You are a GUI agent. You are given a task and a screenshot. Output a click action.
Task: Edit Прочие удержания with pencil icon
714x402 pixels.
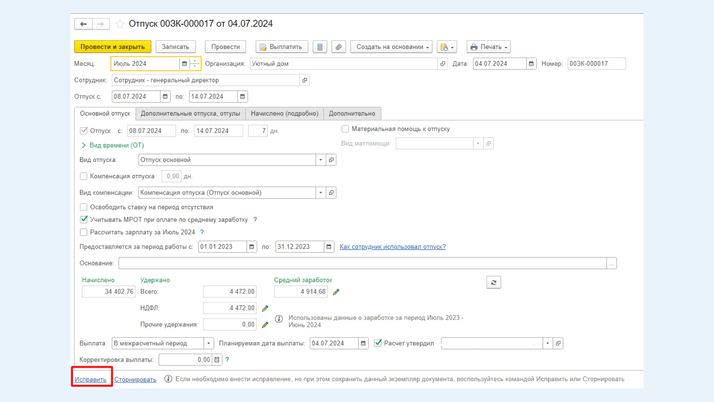click(x=265, y=325)
